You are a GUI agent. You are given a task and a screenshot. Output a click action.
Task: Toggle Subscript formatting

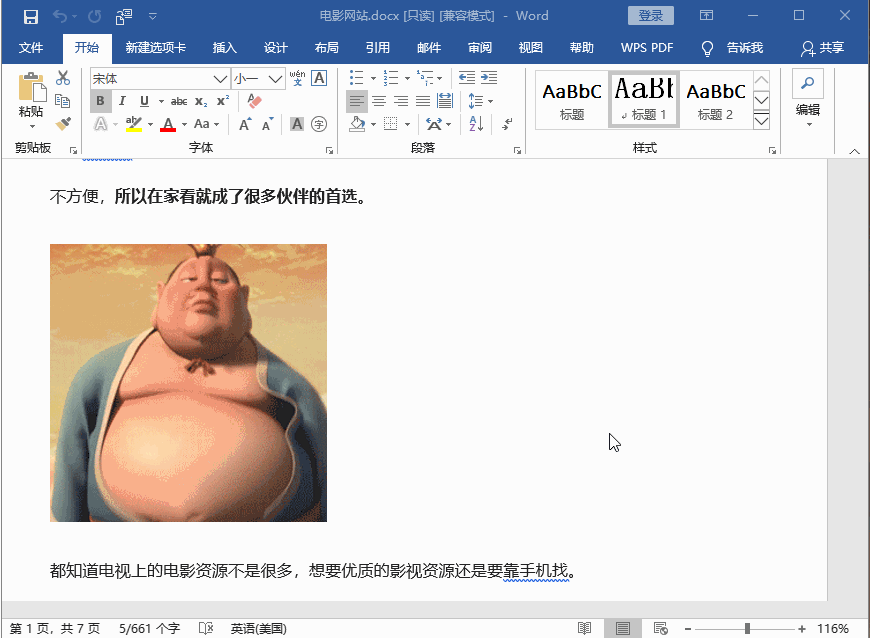pos(201,102)
